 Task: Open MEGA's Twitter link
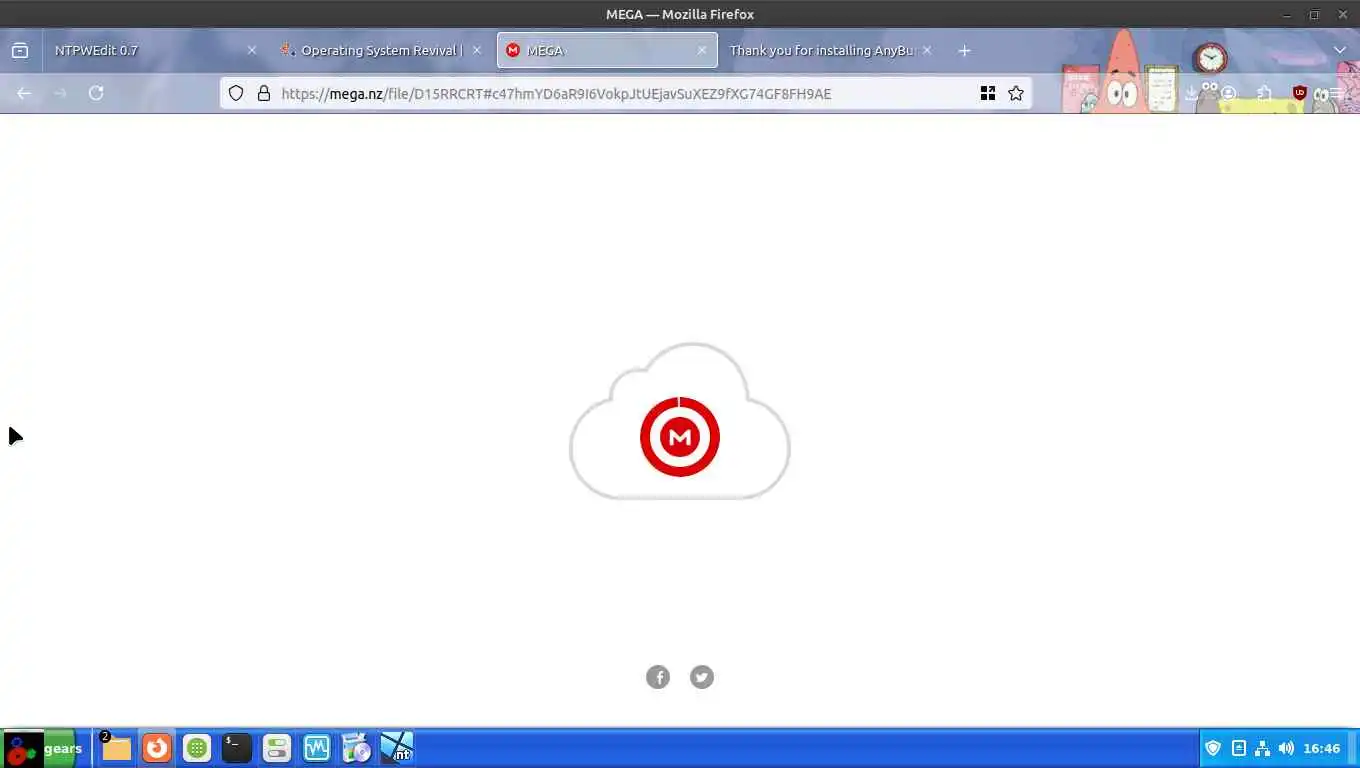[x=702, y=677]
